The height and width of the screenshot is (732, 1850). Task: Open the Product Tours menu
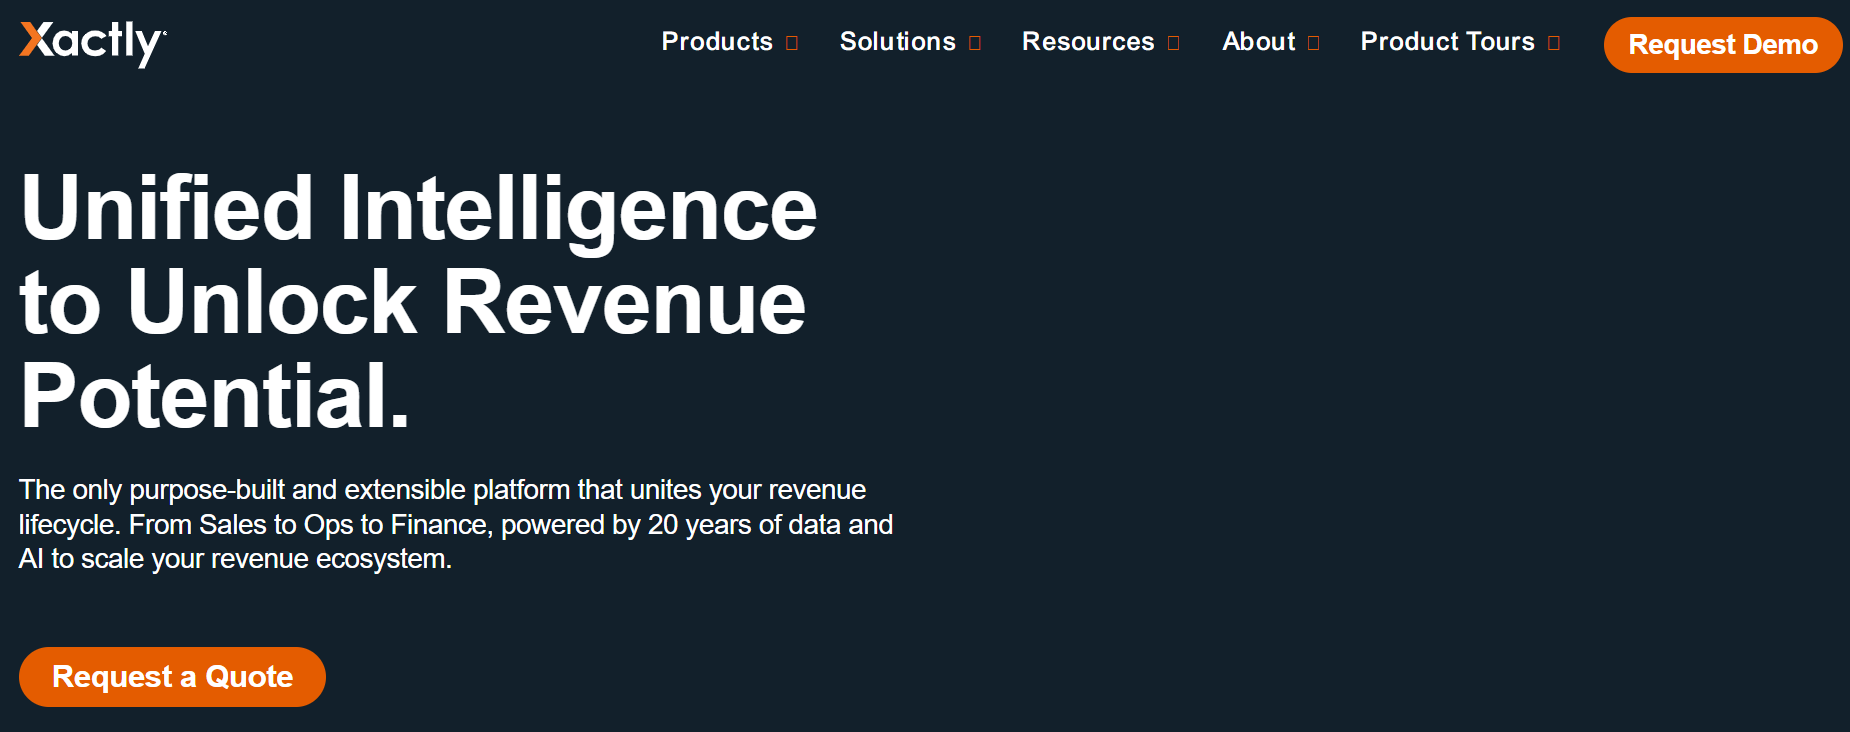(1447, 42)
